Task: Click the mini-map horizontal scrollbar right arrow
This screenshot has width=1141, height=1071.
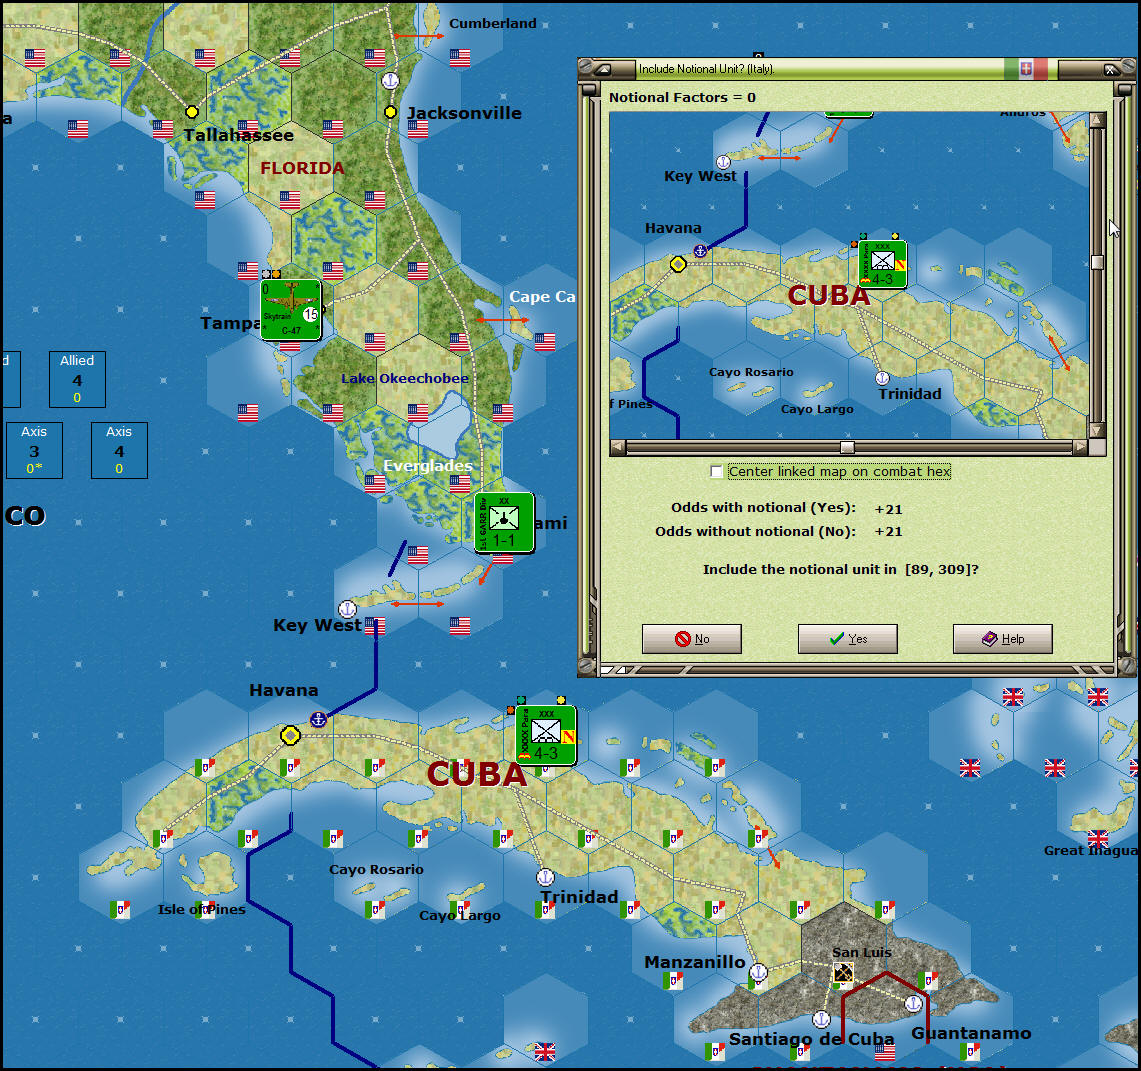Action: 1080,447
